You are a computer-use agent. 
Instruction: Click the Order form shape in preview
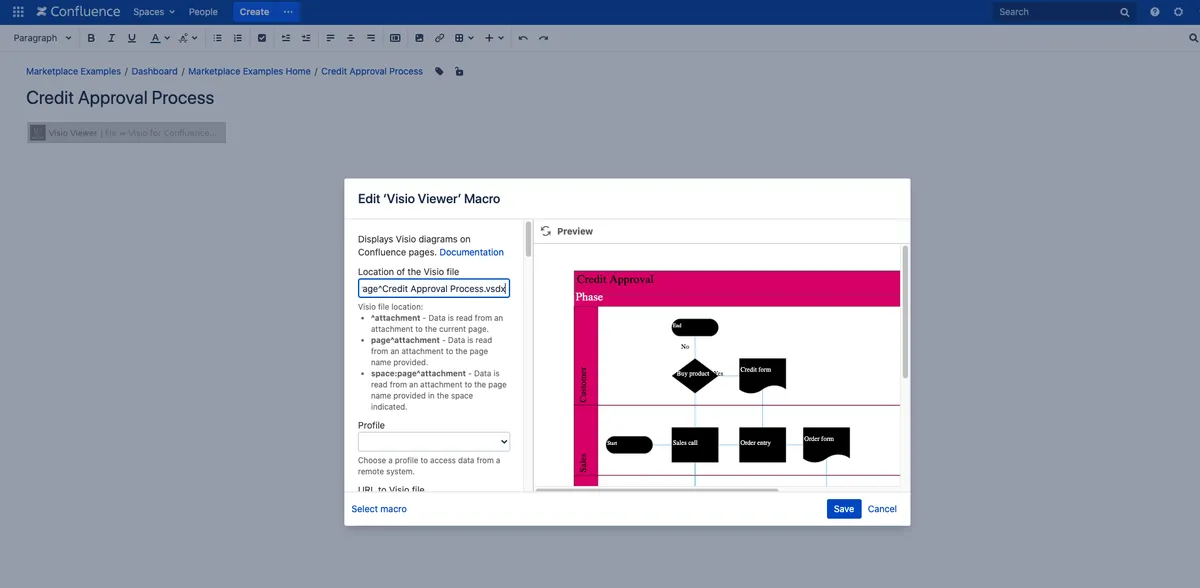coord(826,444)
